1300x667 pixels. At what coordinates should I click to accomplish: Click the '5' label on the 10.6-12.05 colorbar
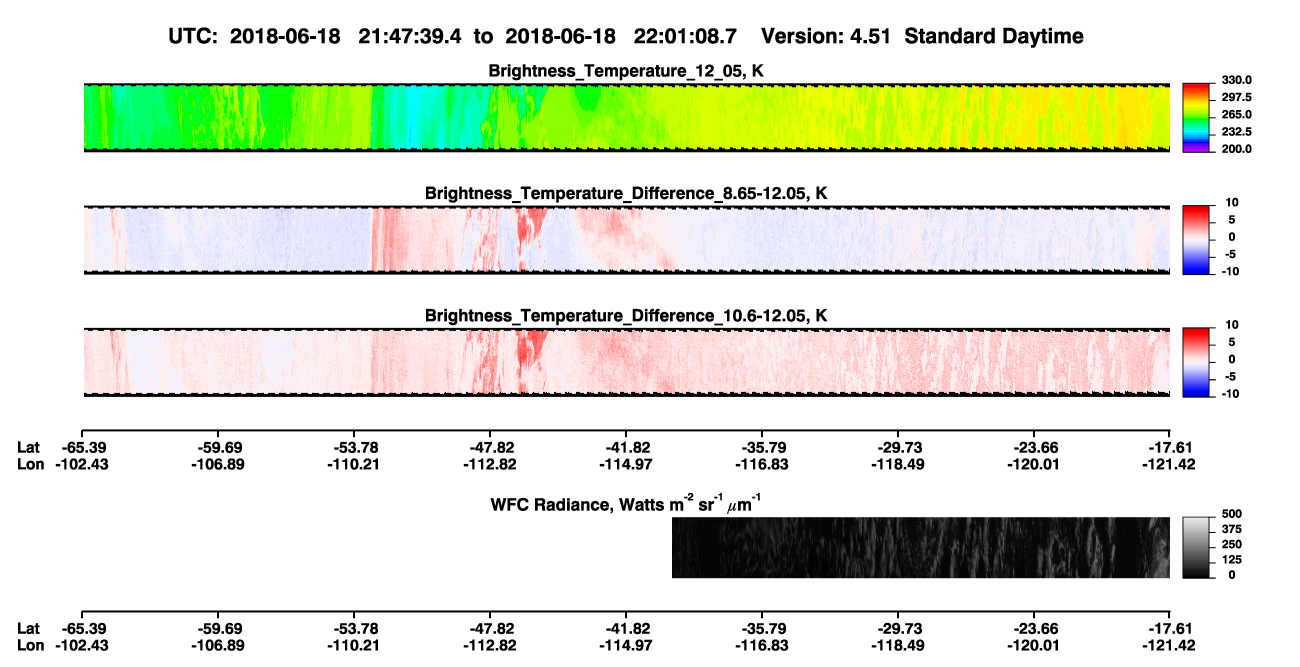[1232, 343]
